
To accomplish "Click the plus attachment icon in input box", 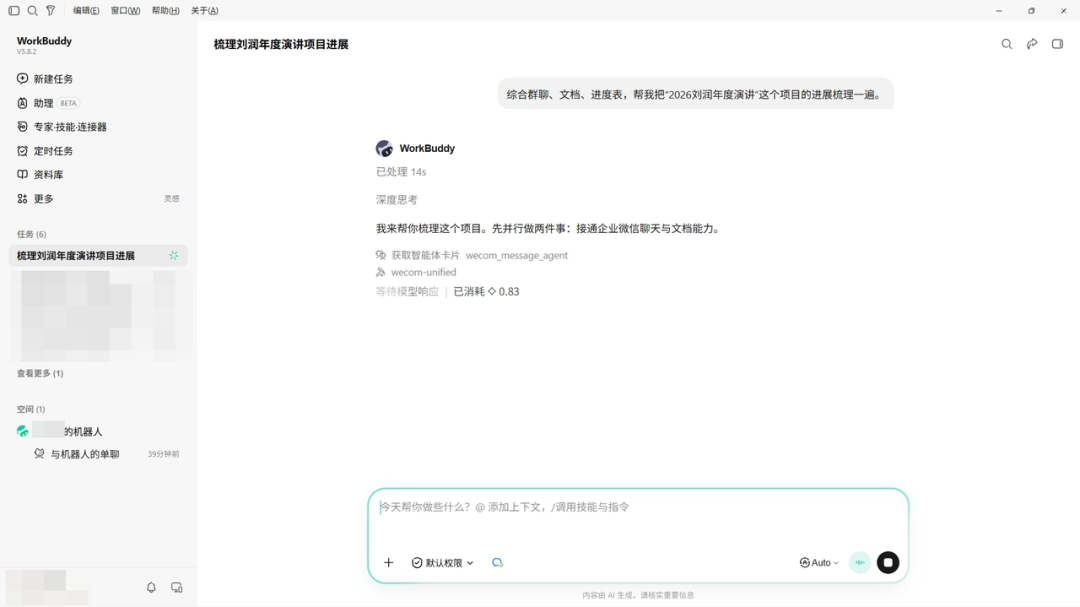I will 388,563.
